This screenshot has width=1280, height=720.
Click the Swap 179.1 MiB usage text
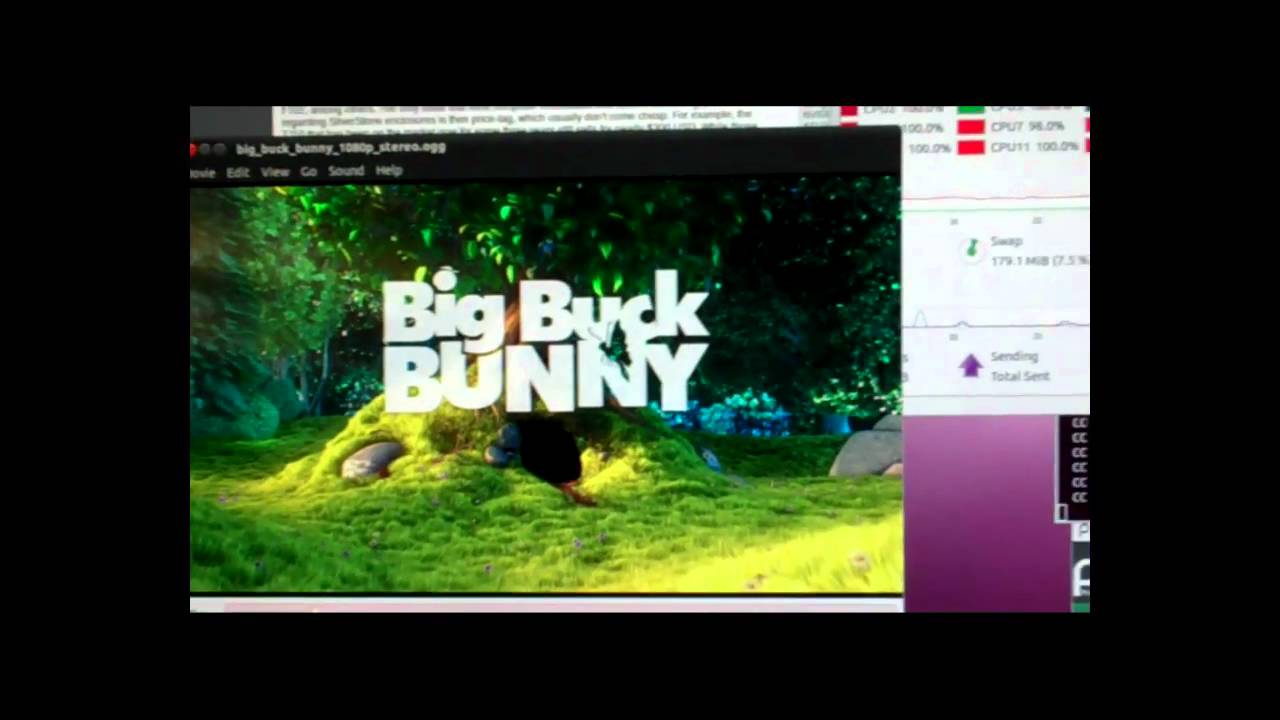[1039, 260]
